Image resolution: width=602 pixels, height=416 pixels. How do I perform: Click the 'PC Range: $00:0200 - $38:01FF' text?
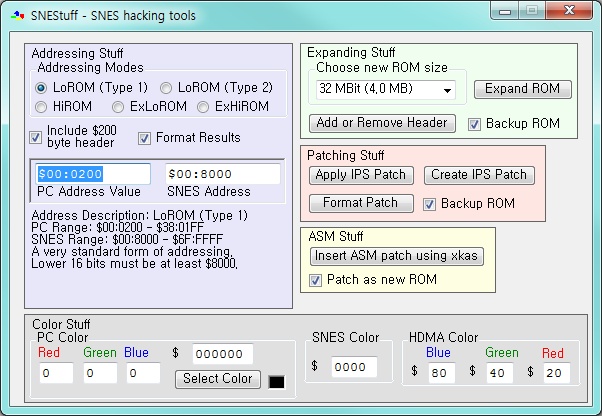click(x=117, y=228)
